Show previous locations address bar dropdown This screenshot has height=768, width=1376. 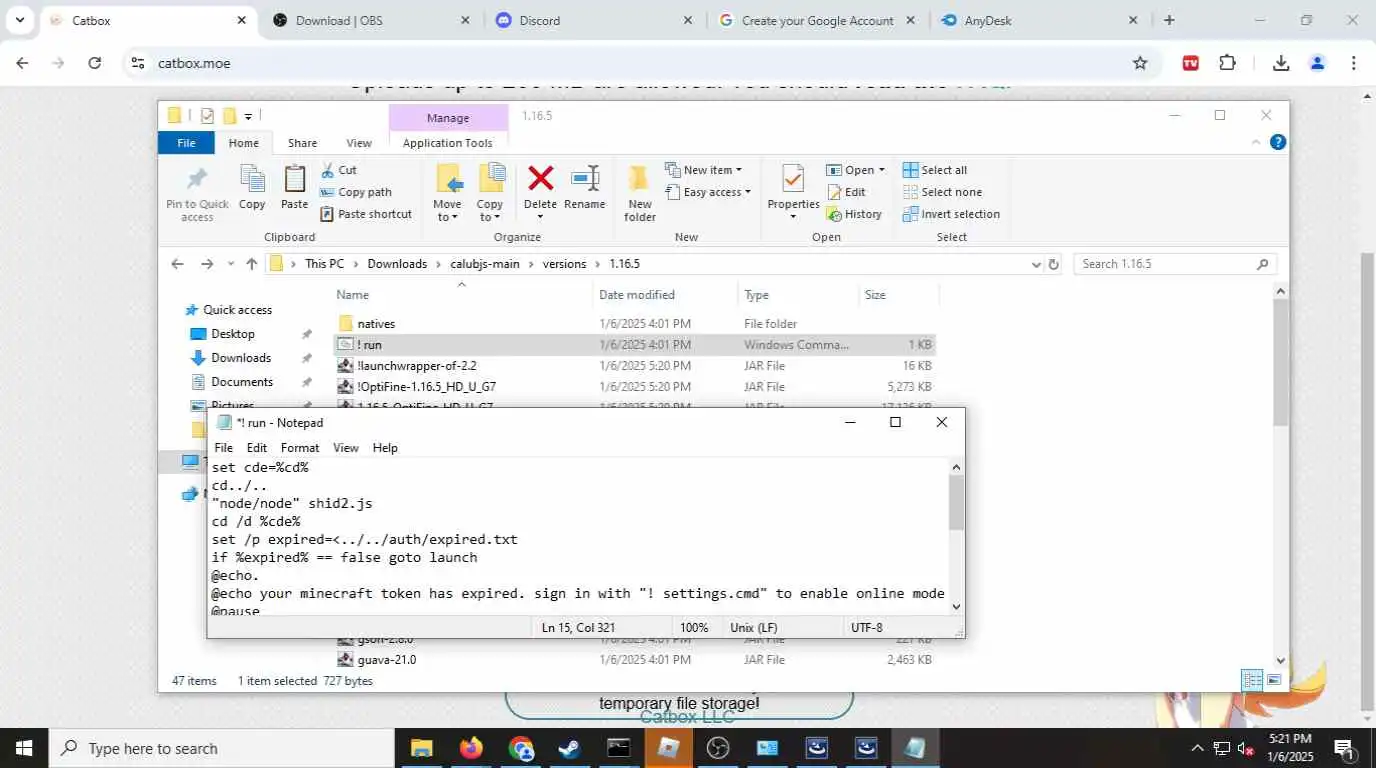coord(1035,264)
